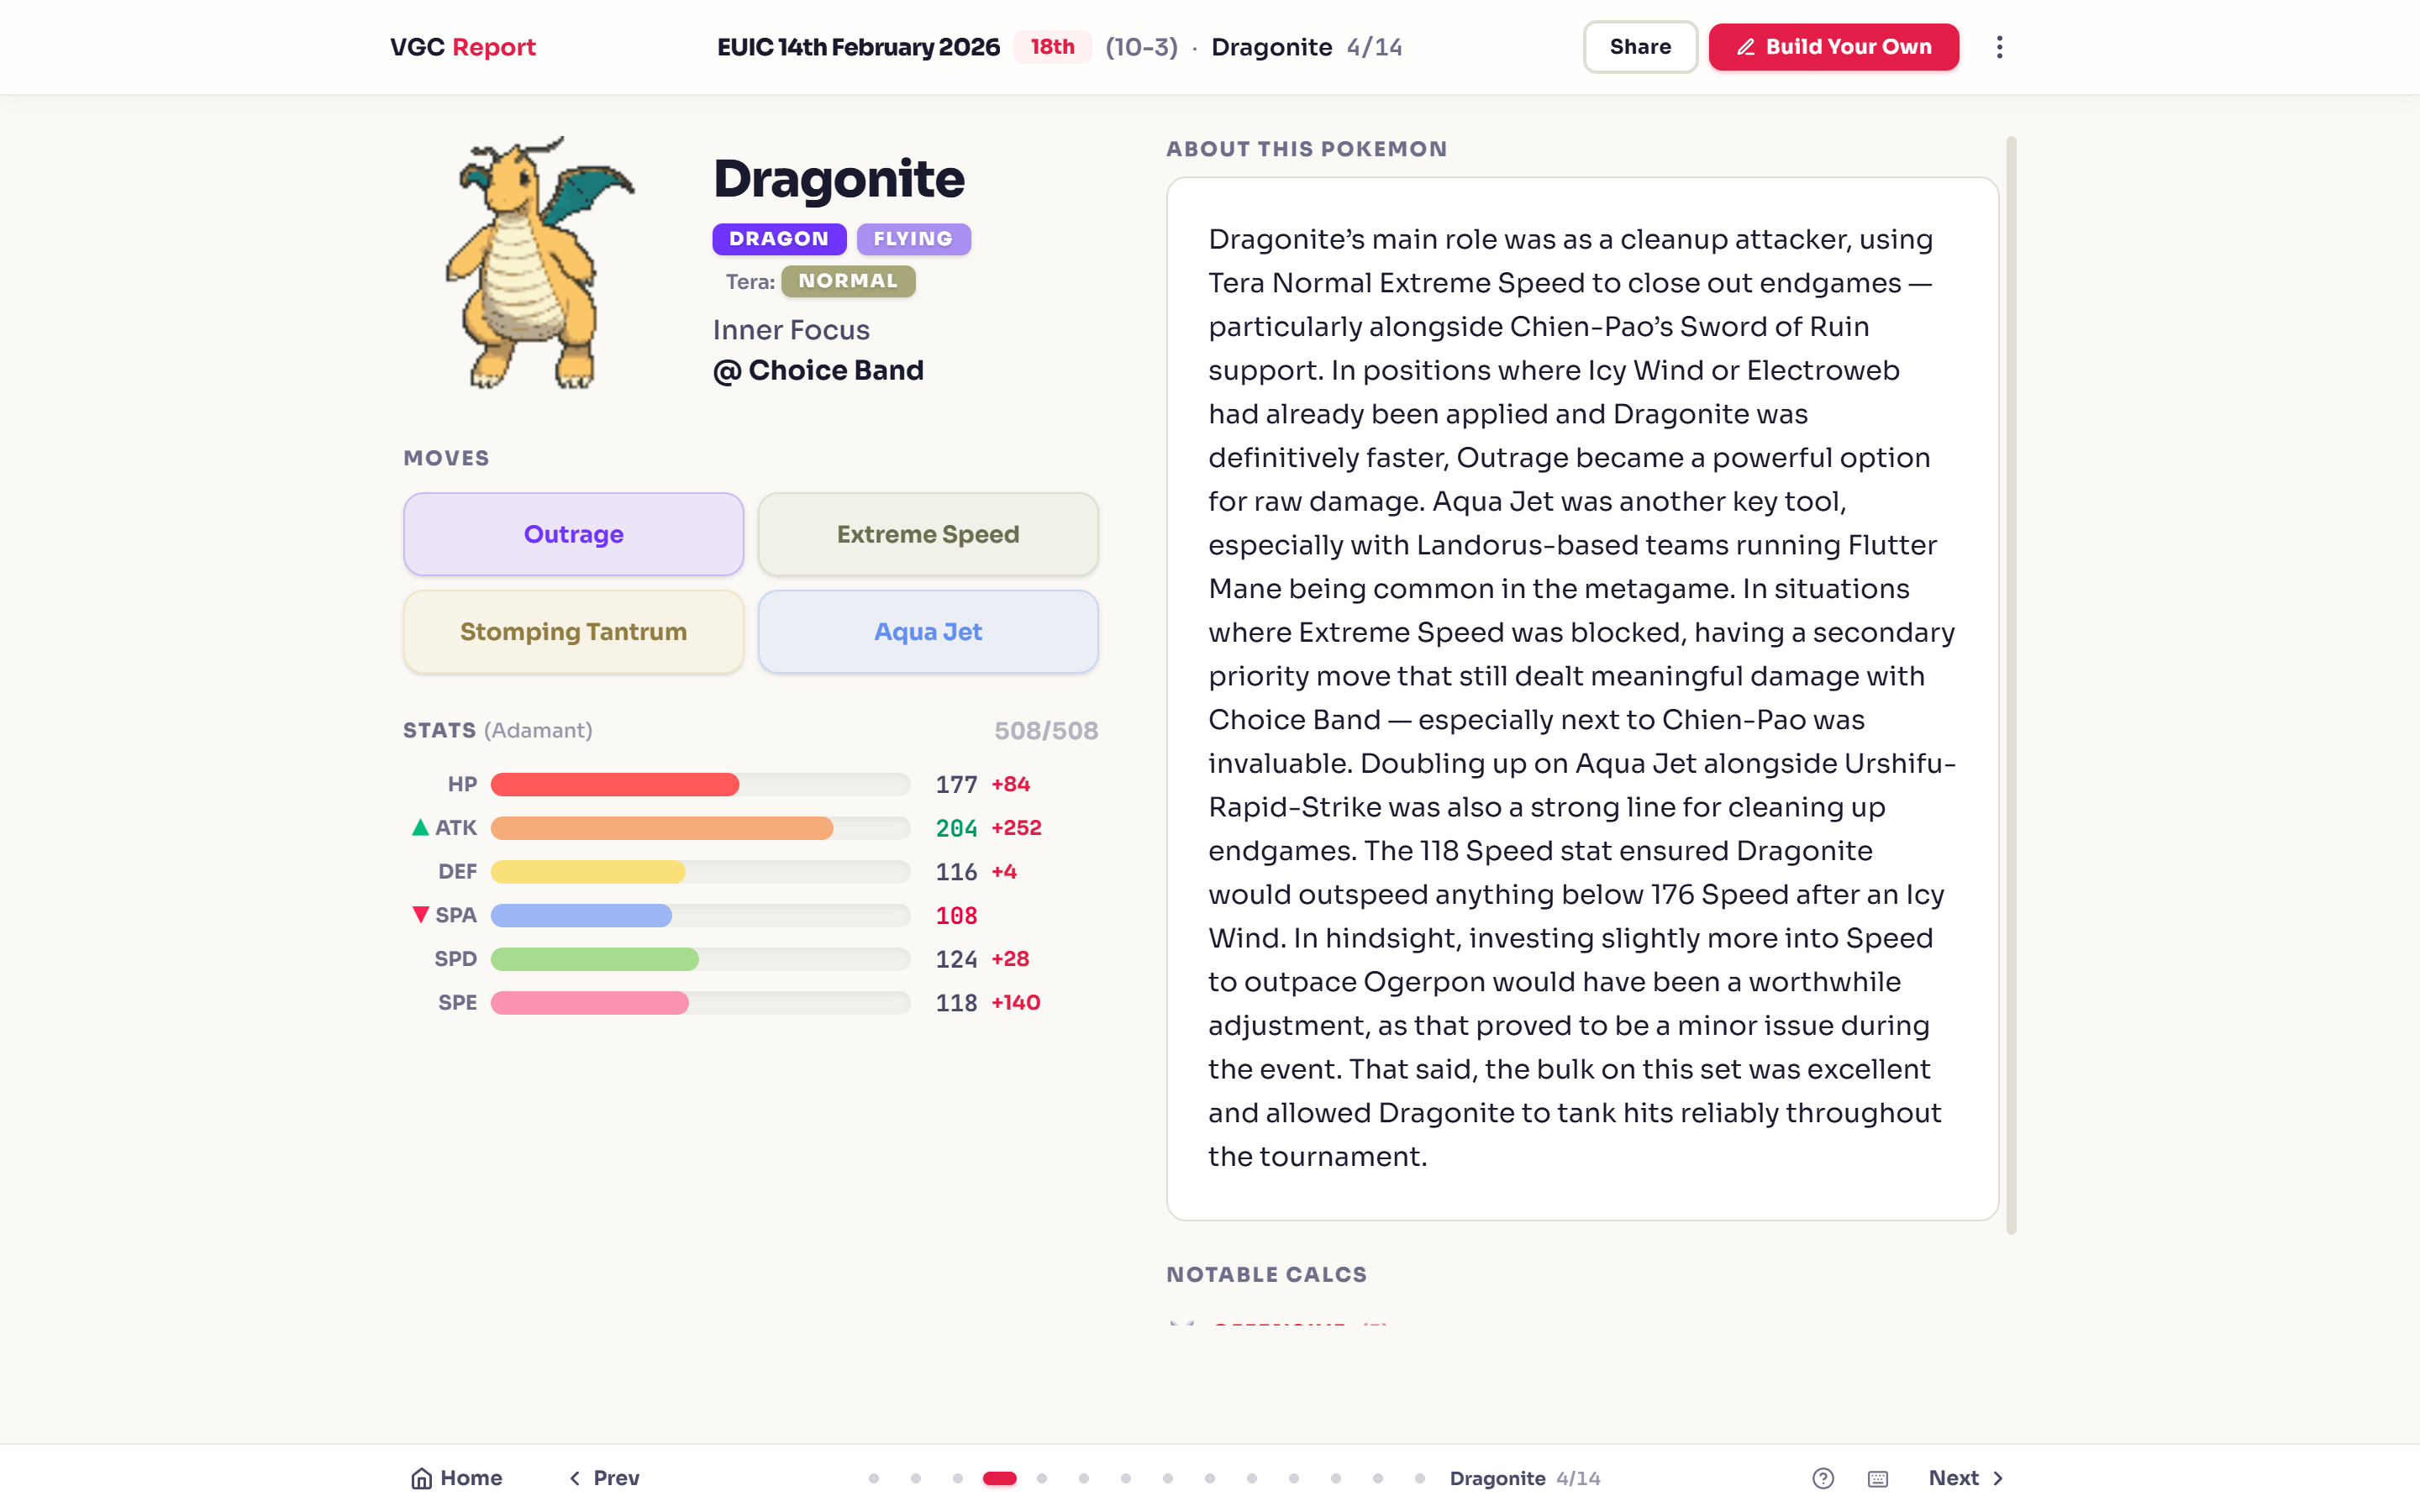
Task: Click the About This Pokemon scrollbar
Action: pos(2011,685)
